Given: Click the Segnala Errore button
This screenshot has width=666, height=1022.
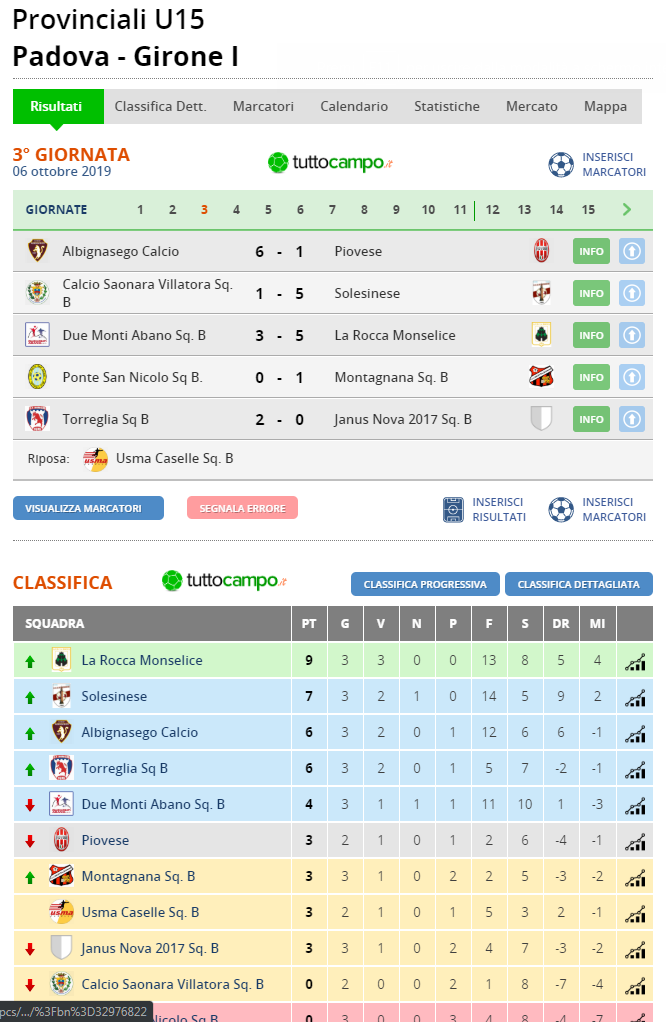Looking at the screenshot, I should click(242, 508).
